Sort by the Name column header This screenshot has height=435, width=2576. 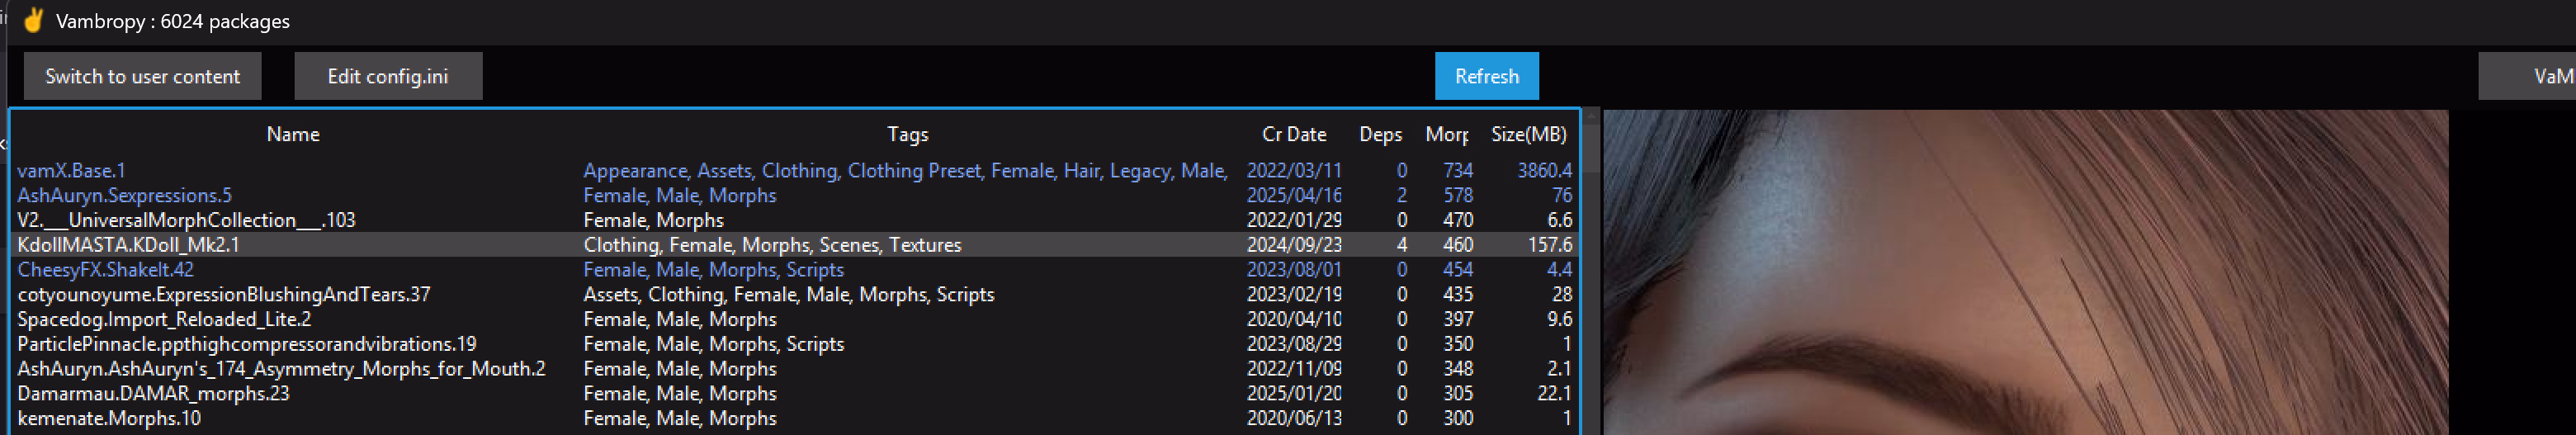click(293, 134)
